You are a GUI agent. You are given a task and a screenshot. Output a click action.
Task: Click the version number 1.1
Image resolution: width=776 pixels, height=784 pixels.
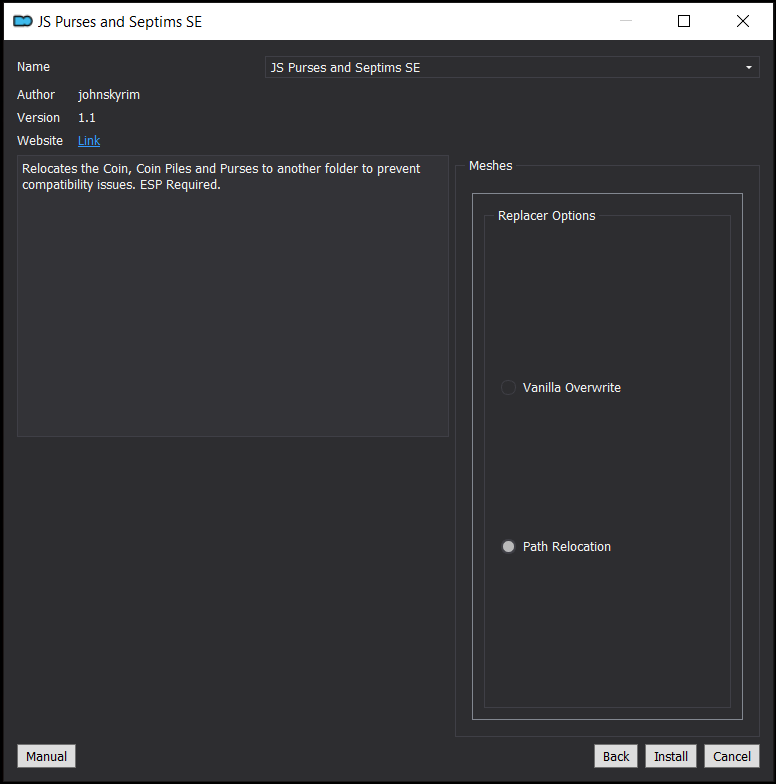pyautogui.click(x=86, y=118)
